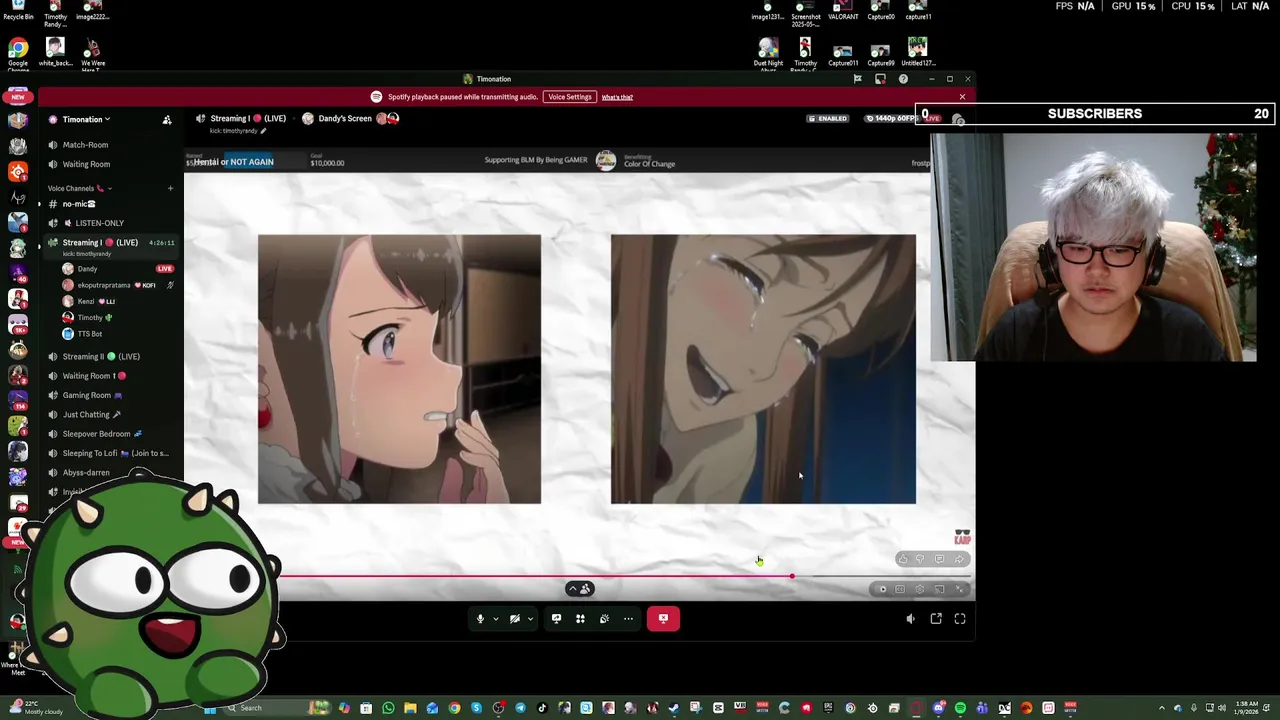
Task: Click the share screen icon in call controls
Action: point(556,619)
